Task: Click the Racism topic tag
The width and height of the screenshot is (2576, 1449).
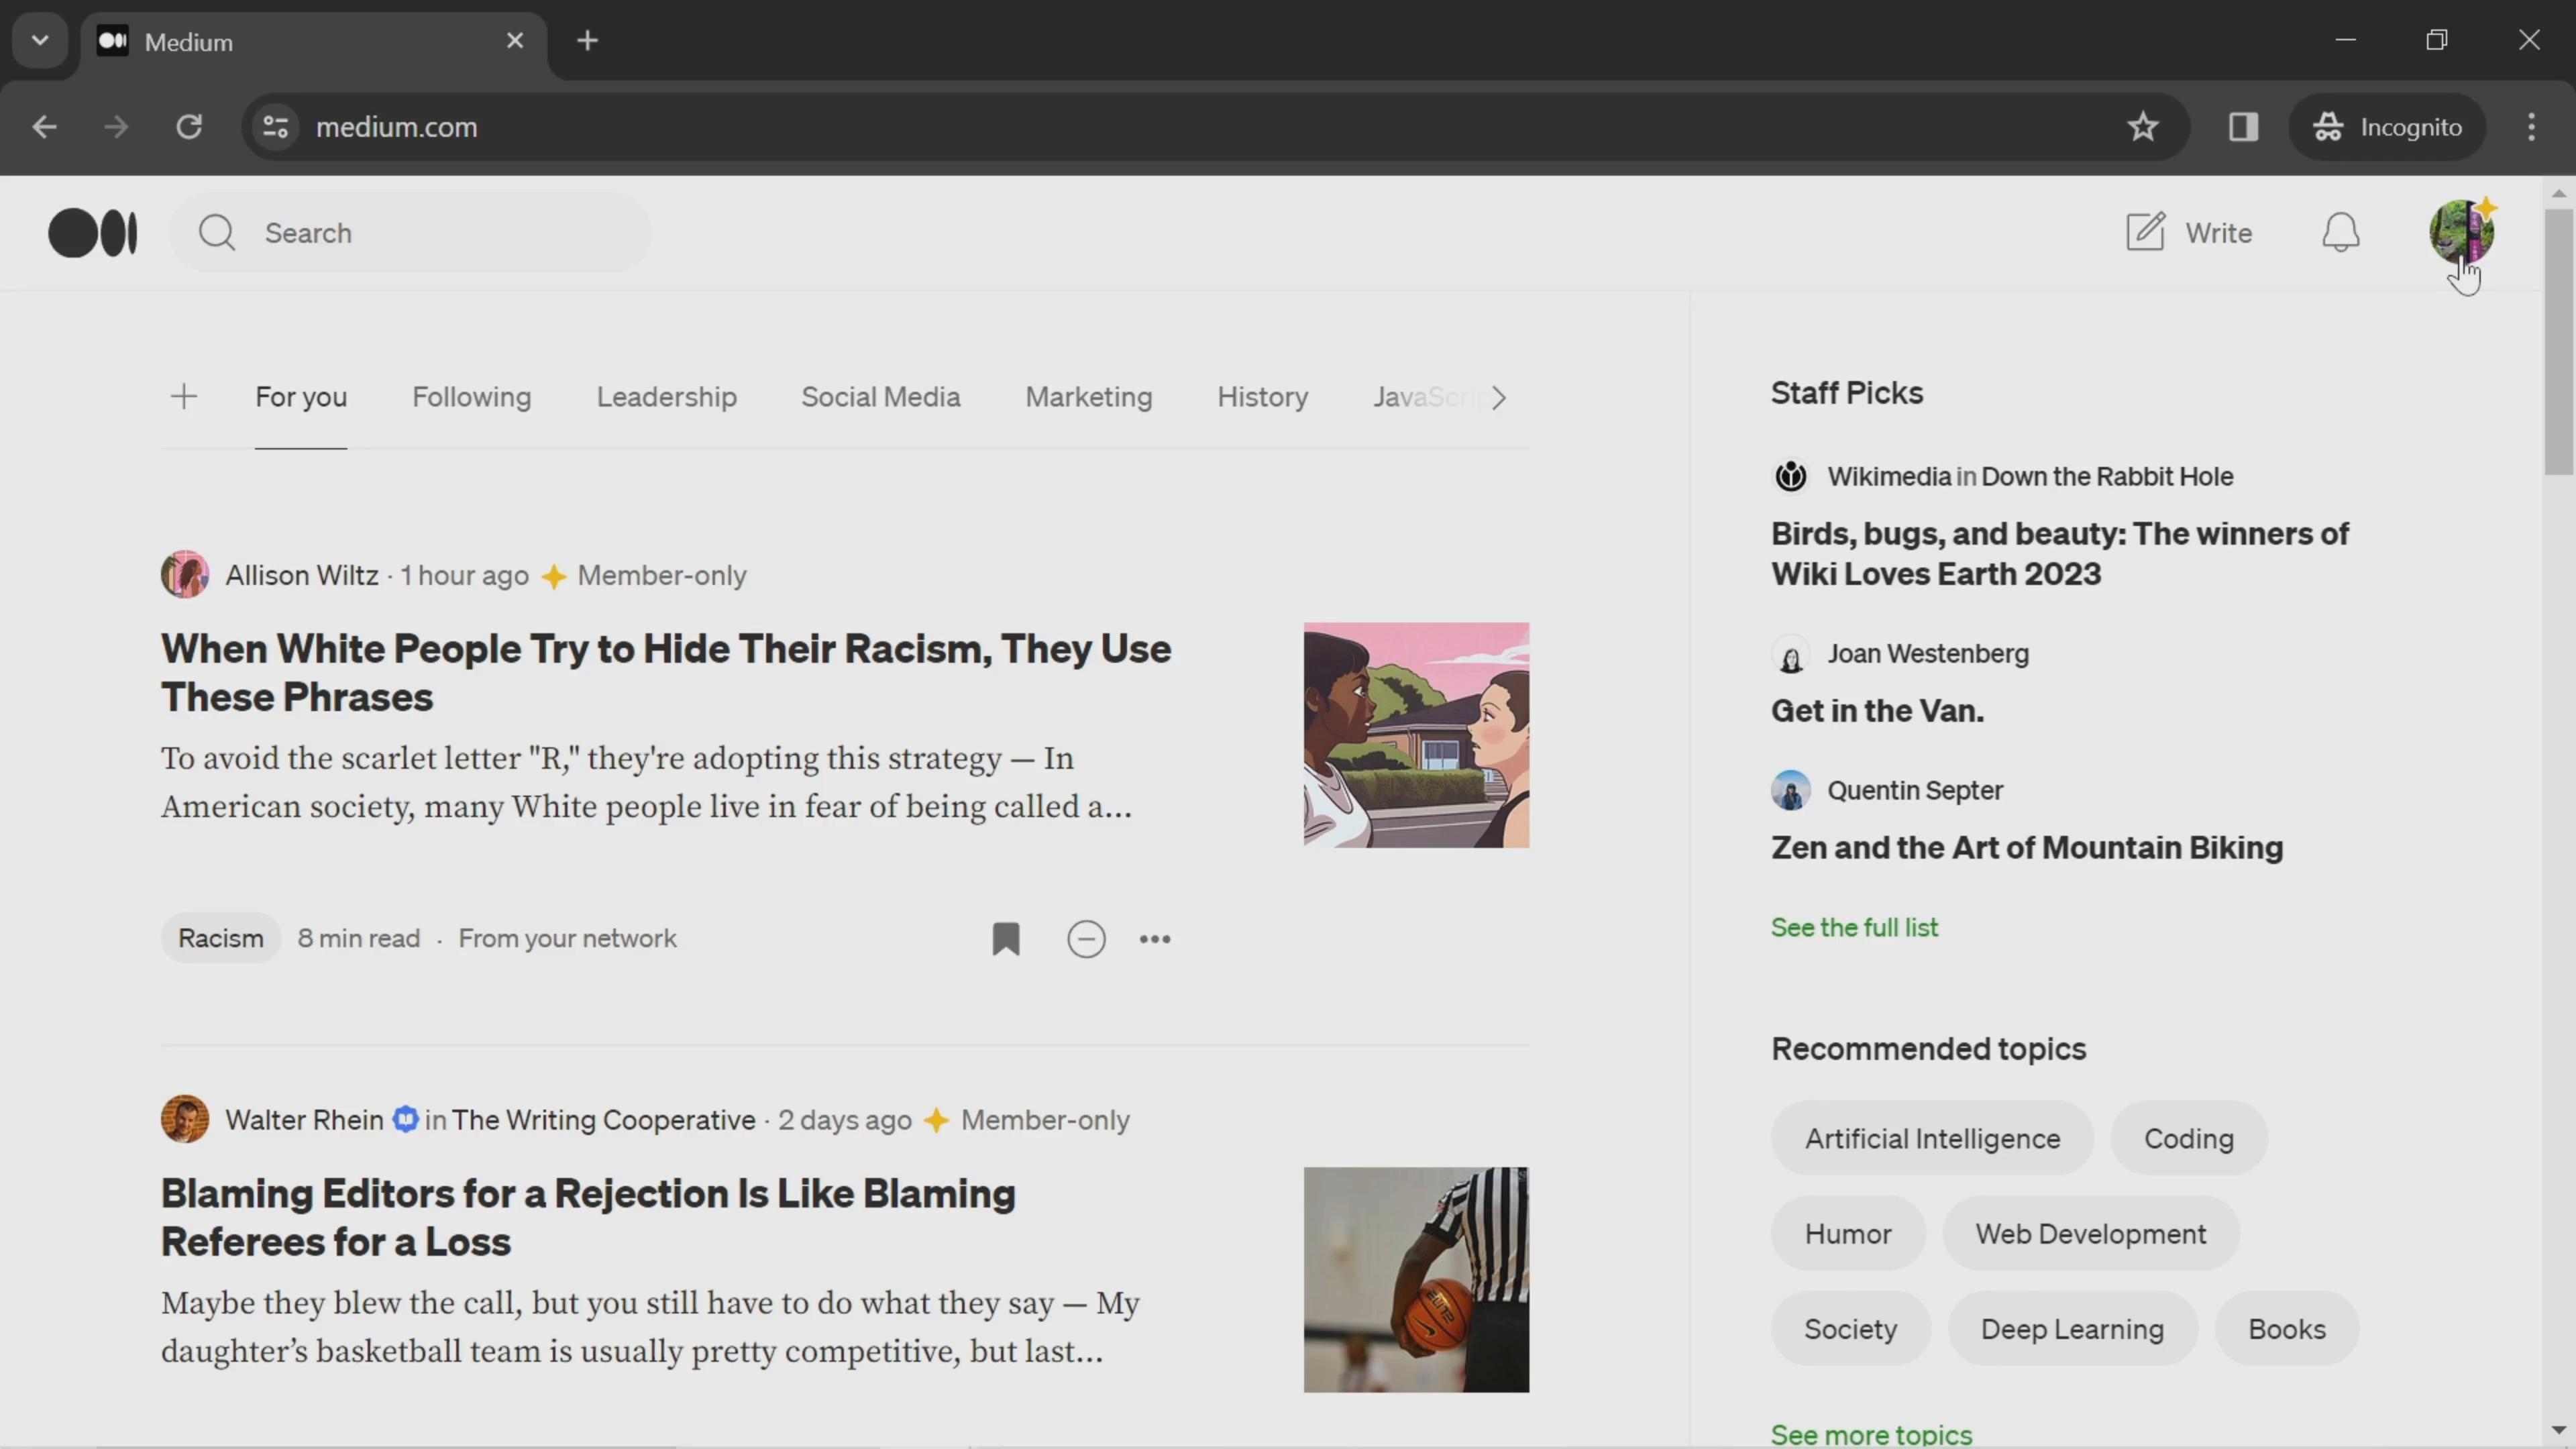Action: click(x=219, y=938)
